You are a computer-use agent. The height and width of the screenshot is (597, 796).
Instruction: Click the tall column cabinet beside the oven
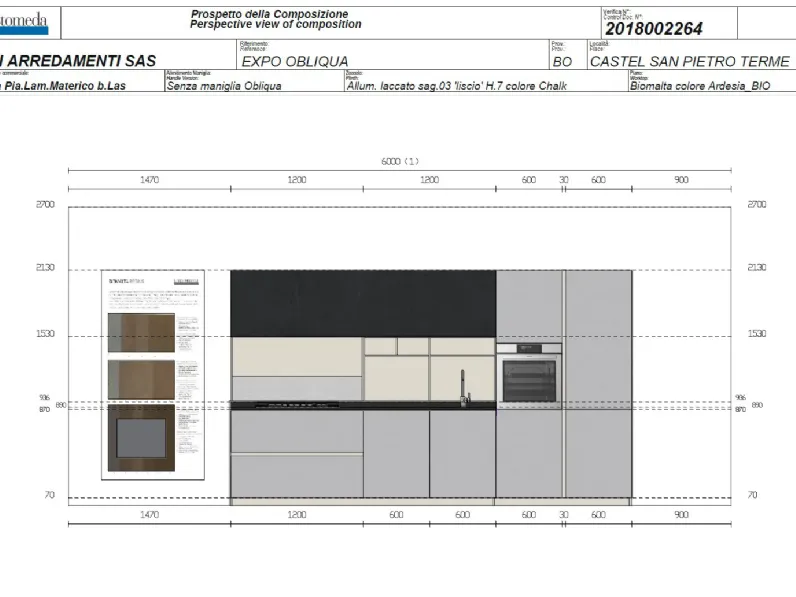[599, 384]
